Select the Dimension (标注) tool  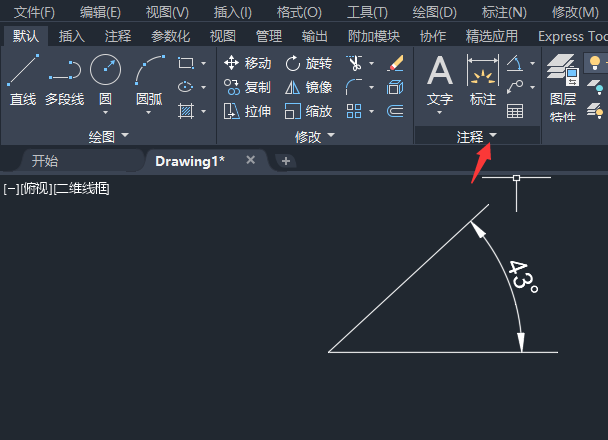(483, 81)
